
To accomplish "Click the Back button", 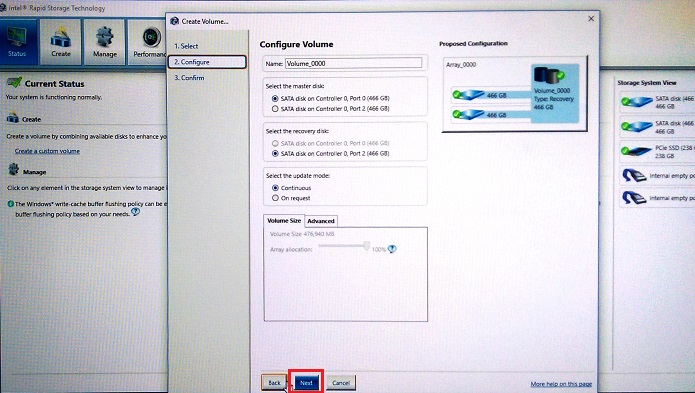I will tap(274, 382).
